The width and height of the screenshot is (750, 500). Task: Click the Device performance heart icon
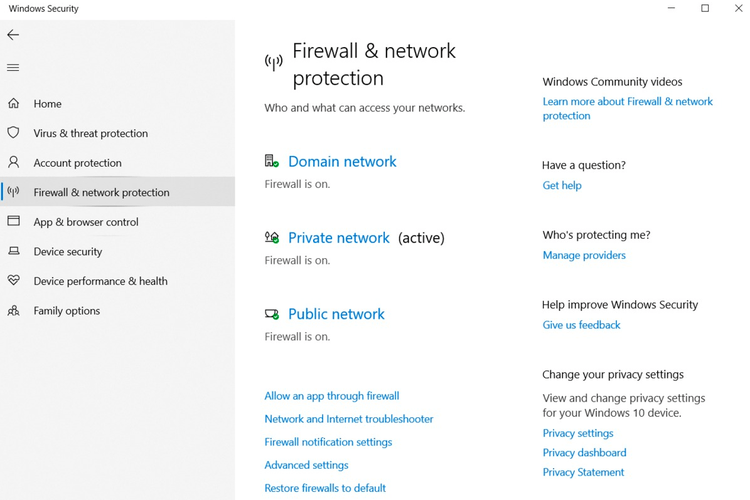click(x=13, y=281)
